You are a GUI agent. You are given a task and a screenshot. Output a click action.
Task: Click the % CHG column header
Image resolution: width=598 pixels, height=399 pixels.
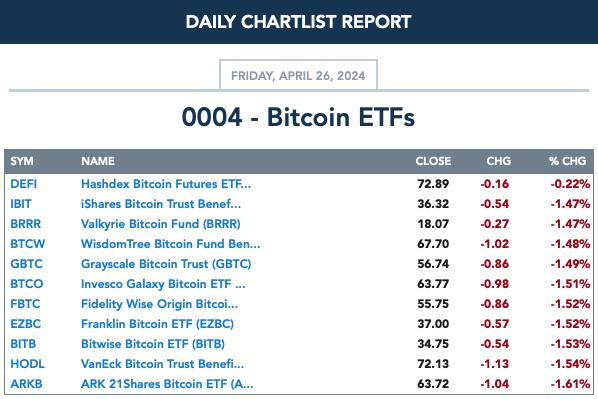pos(567,161)
